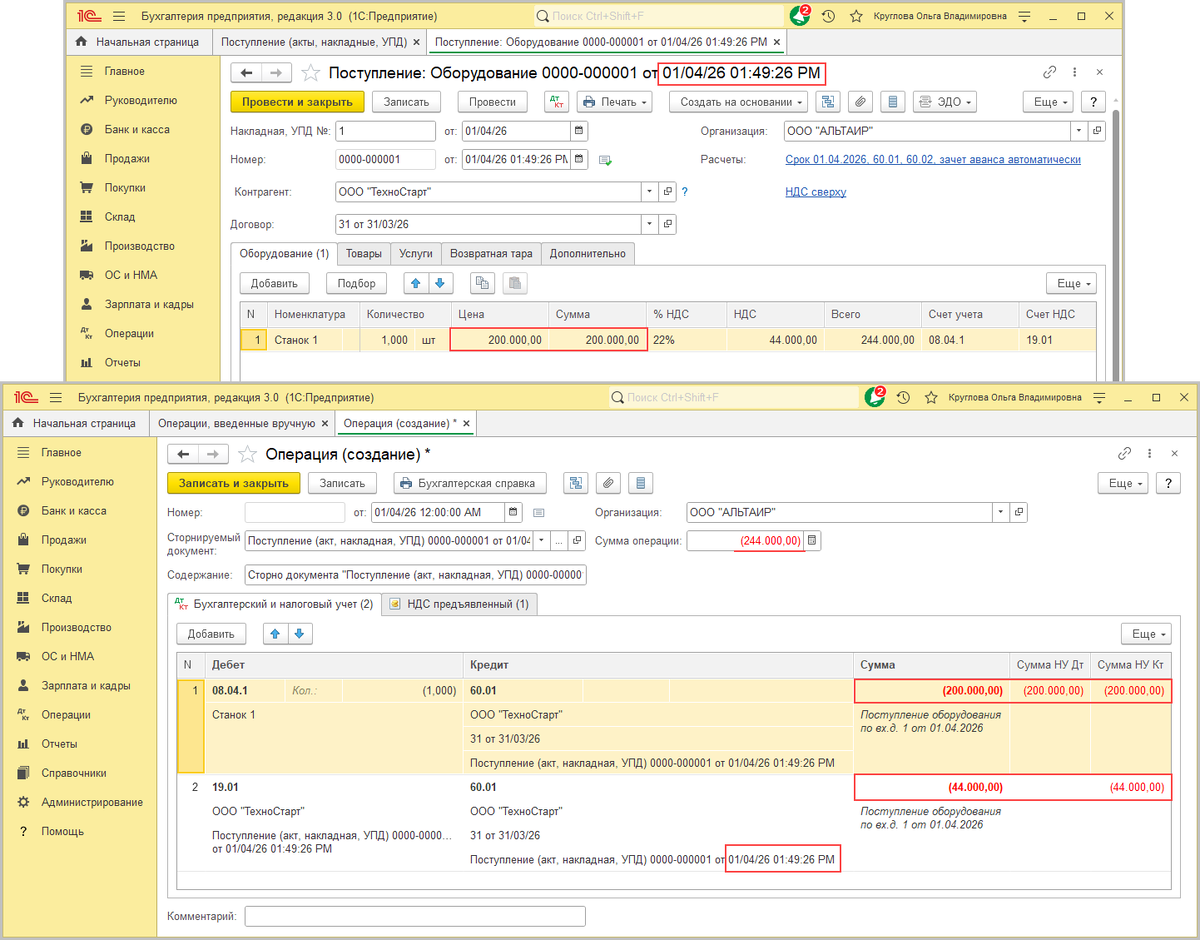
Task: Open НДС сверху link
Action: 816,192
